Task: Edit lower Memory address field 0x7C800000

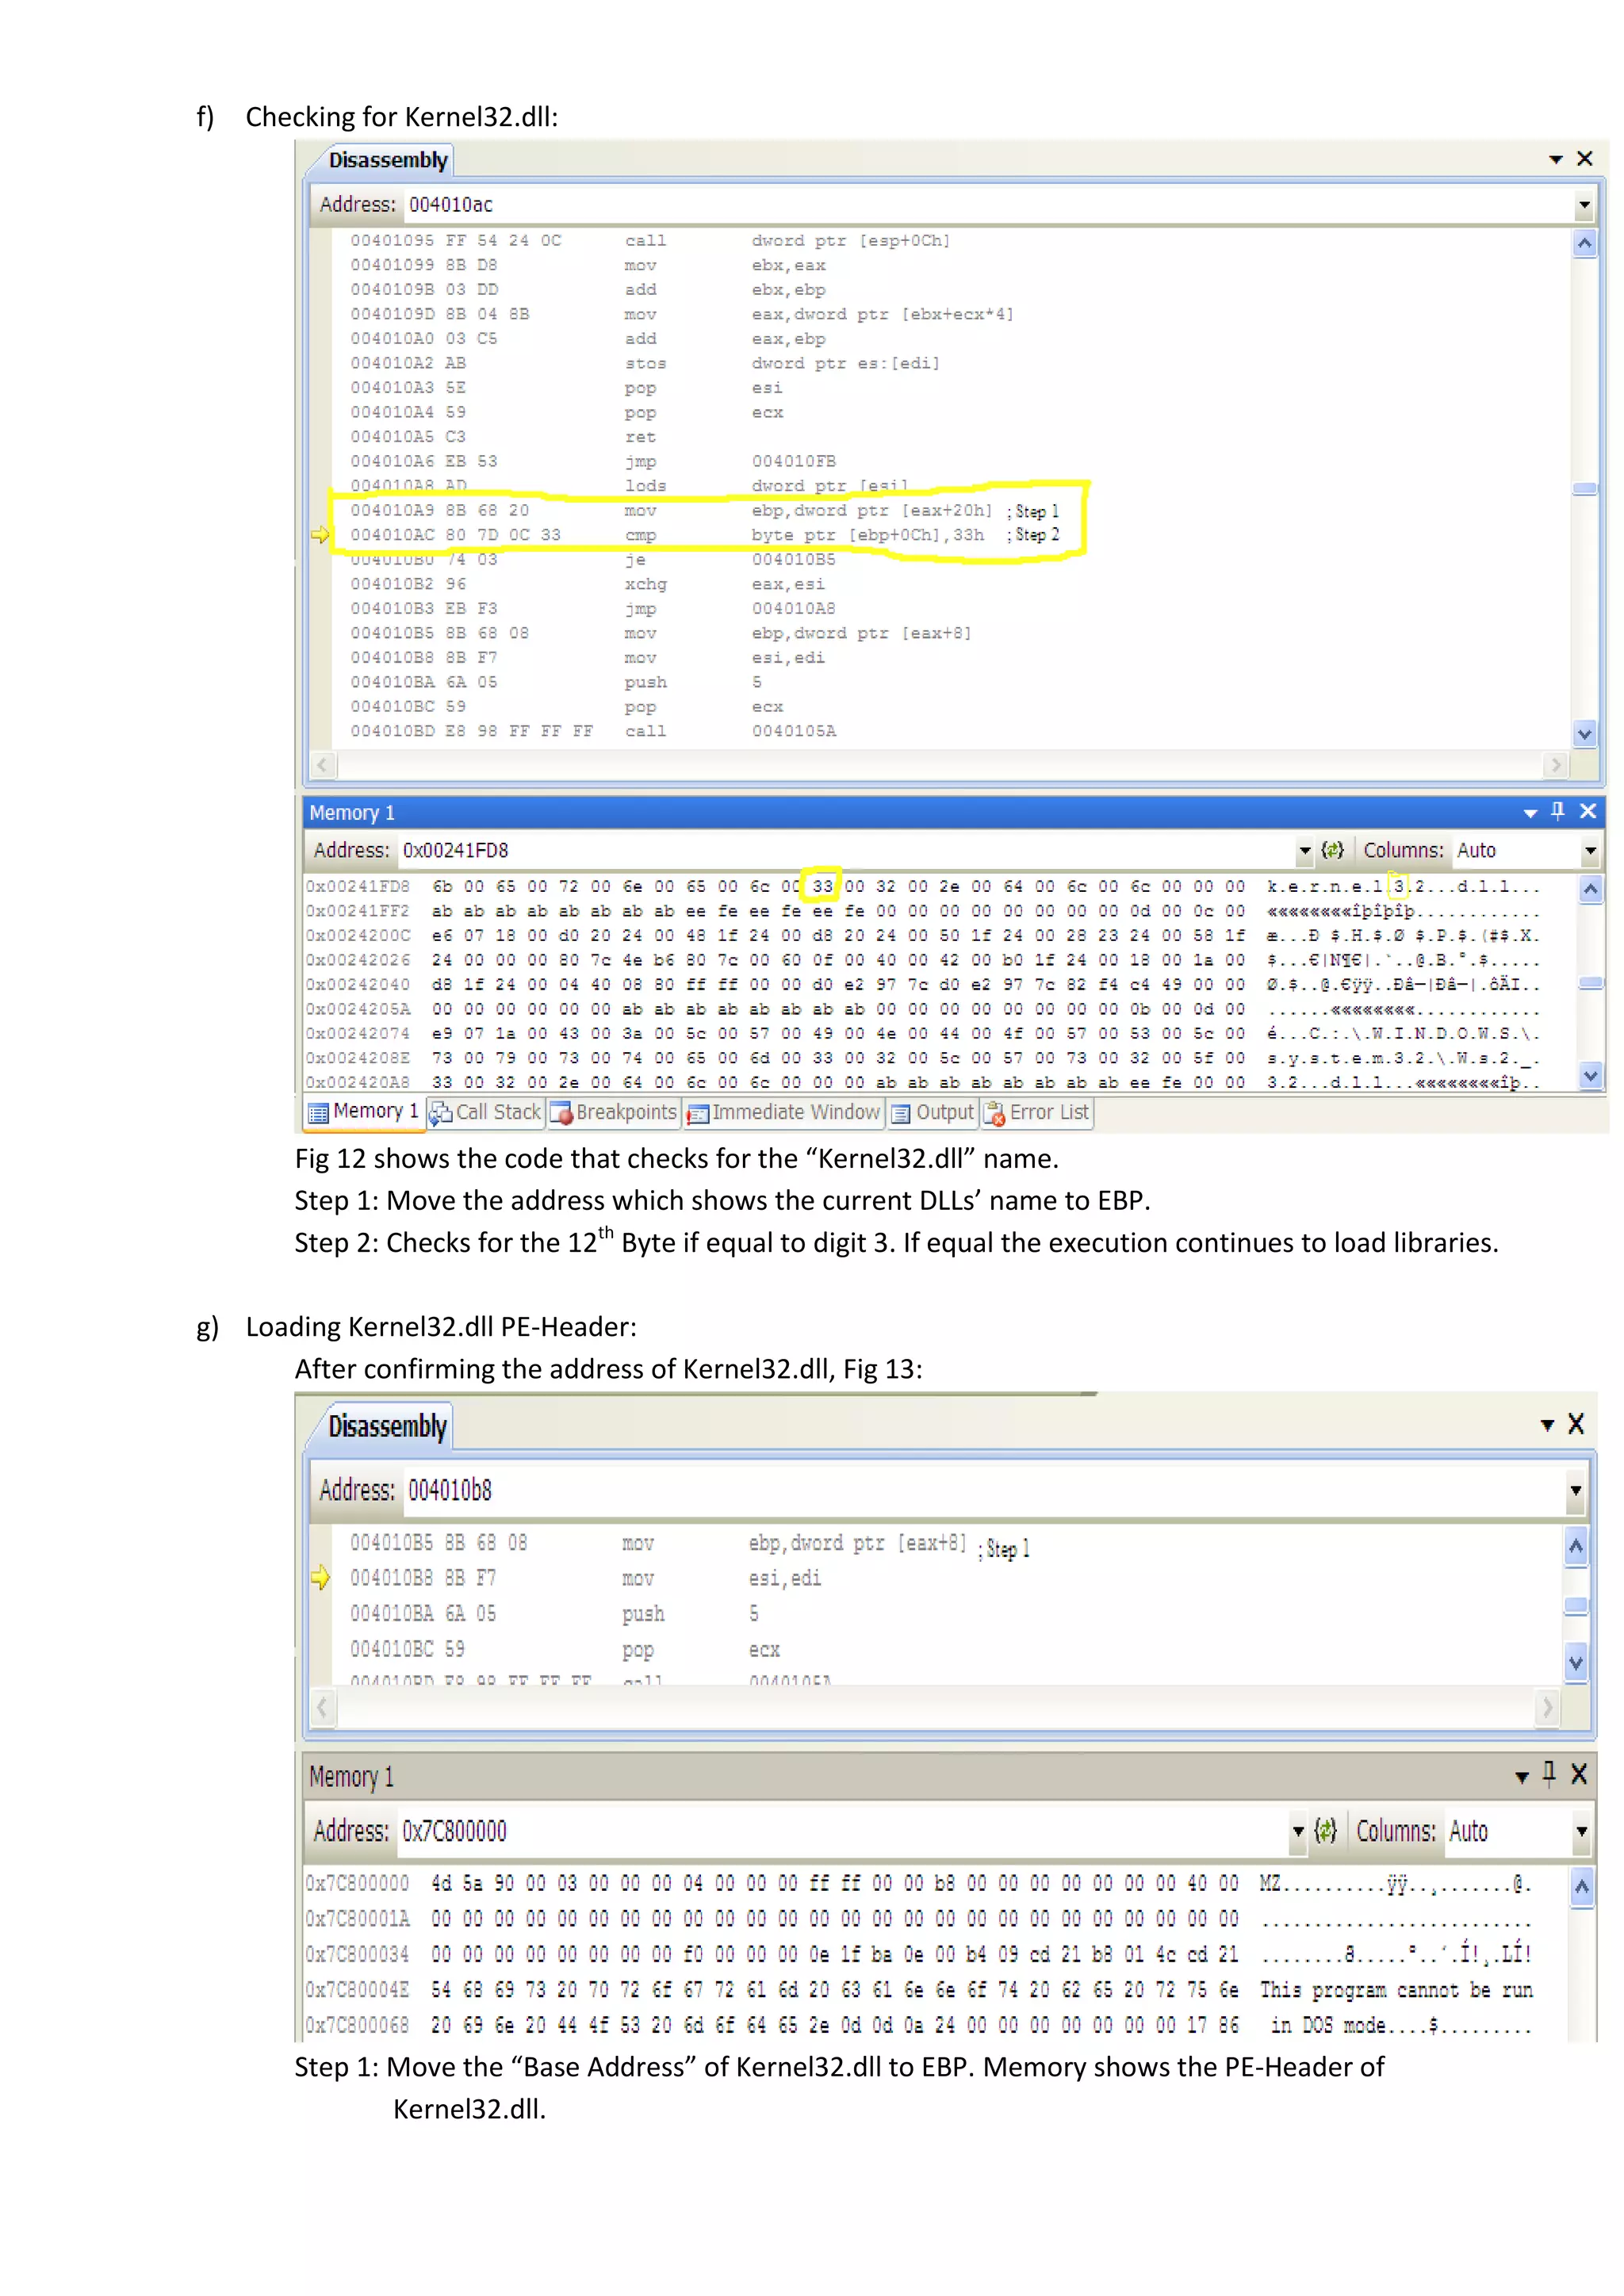Action: (x=842, y=1831)
